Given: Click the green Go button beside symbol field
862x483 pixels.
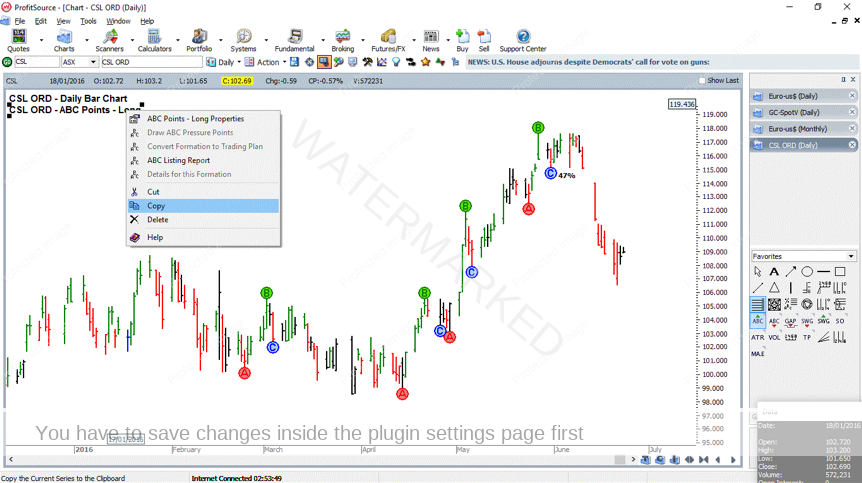Looking at the screenshot, I should click(x=7, y=62).
